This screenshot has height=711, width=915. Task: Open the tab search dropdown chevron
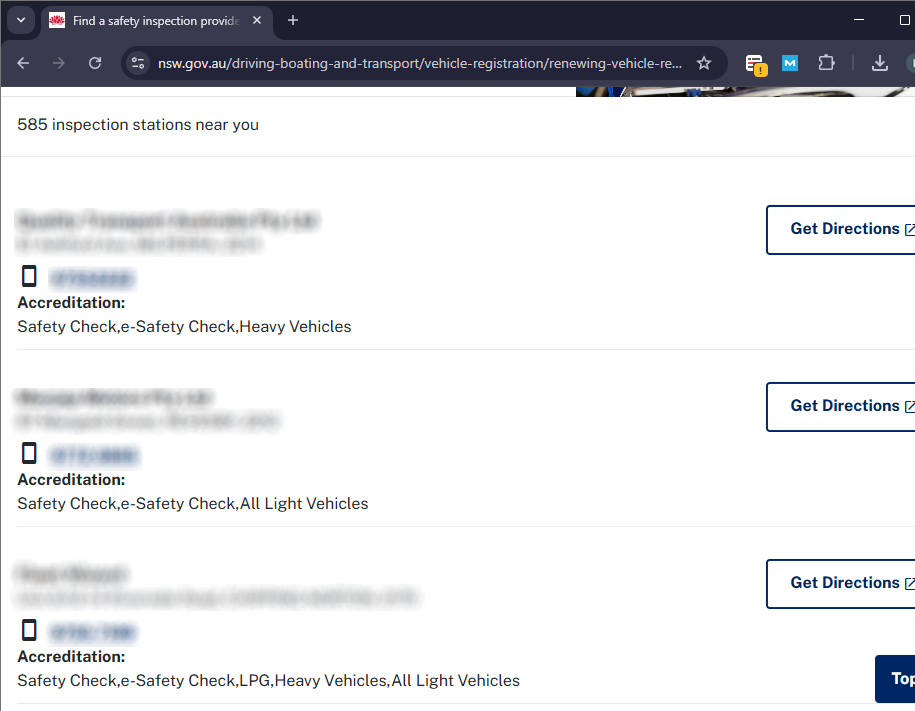pyautogui.click(x=20, y=20)
